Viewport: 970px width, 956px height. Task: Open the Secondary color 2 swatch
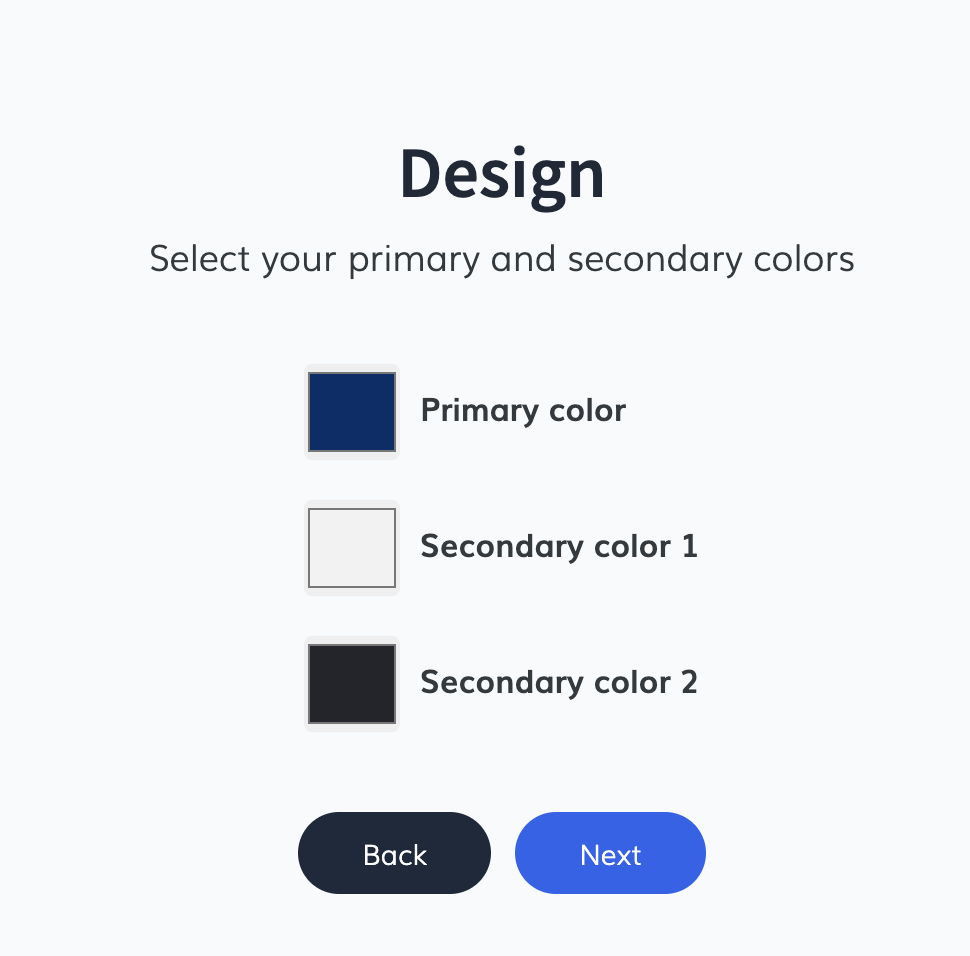[x=352, y=684]
